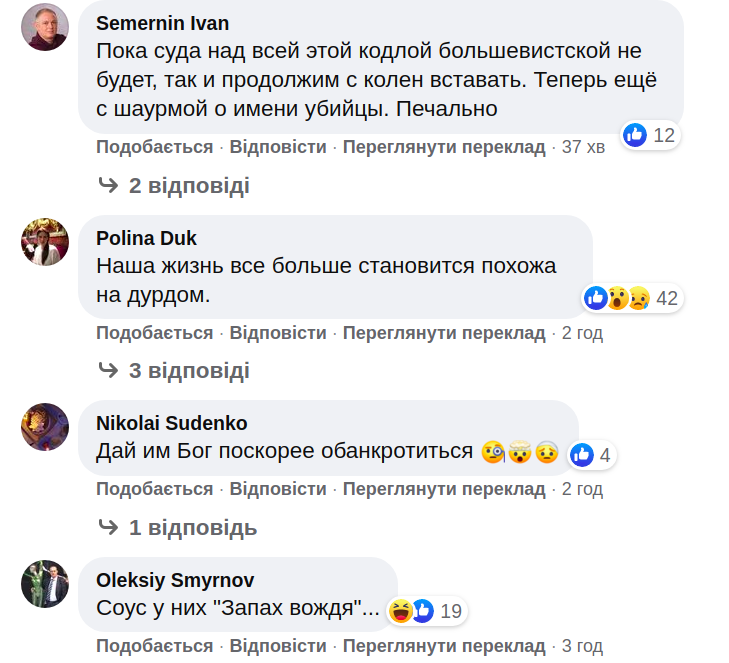Expand 2 replies under Semernin Ivan's comment
The width and height of the screenshot is (729, 663).
(x=188, y=185)
